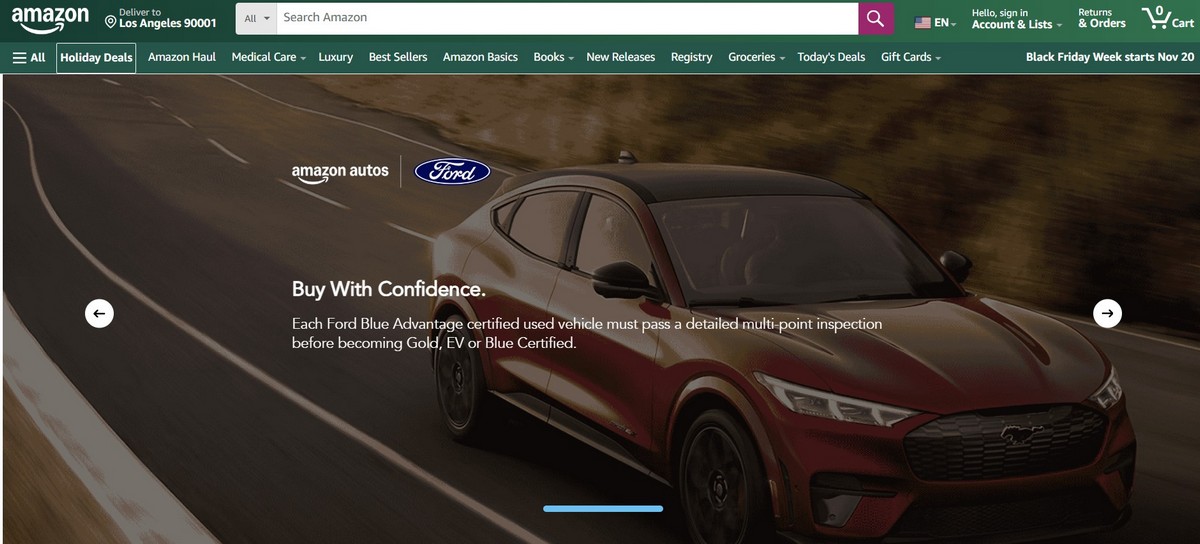
Task: Click the Ford Blue Advantage description text
Action: (x=587, y=333)
